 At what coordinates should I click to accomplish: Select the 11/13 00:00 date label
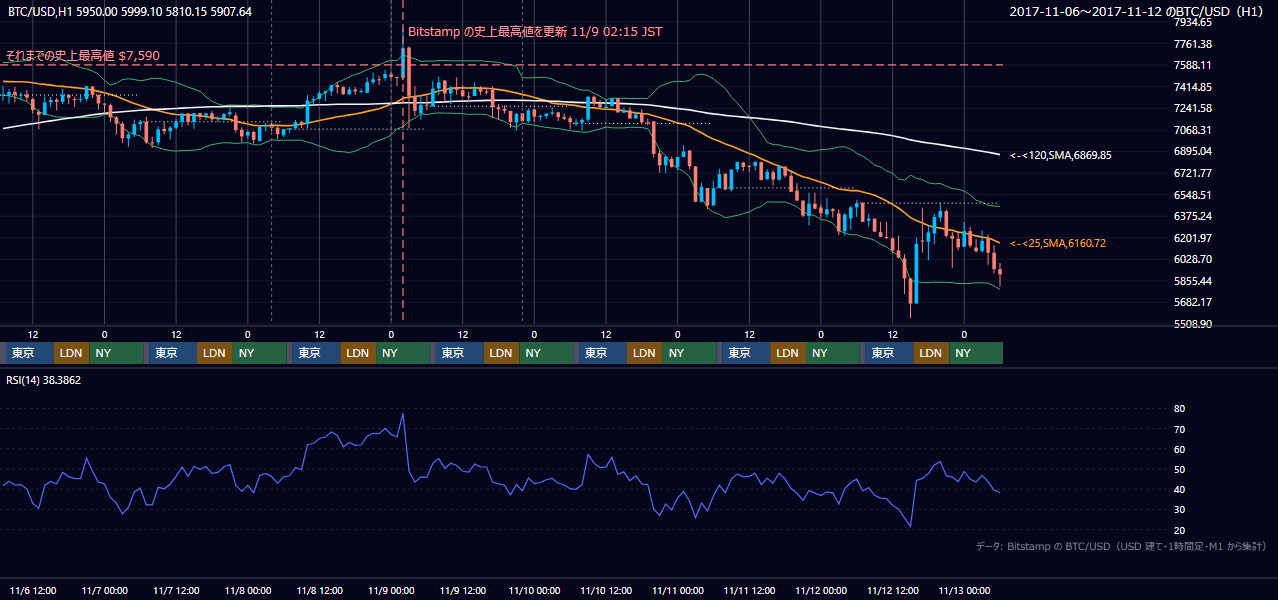pyautogui.click(x=964, y=590)
